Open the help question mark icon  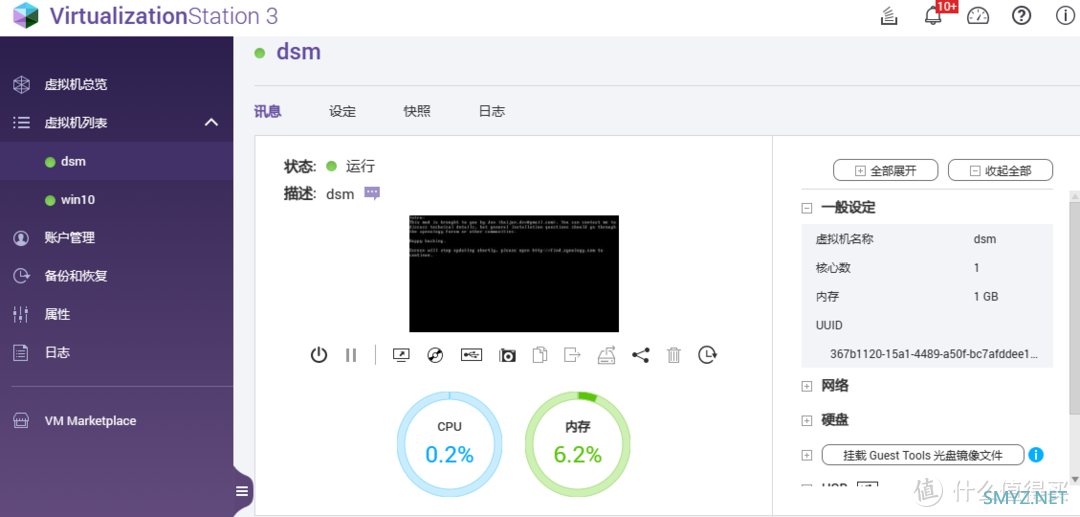(1021, 16)
